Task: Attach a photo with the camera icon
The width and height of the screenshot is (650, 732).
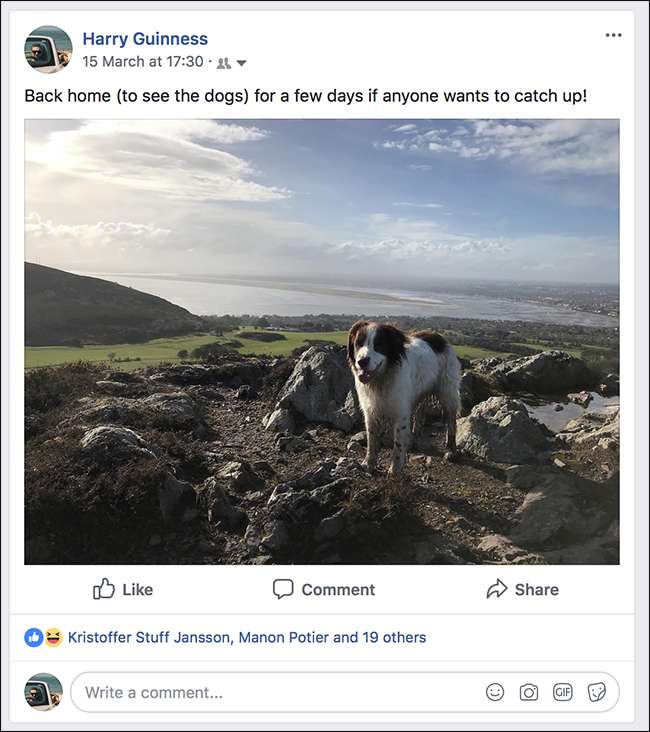Action: click(x=528, y=692)
